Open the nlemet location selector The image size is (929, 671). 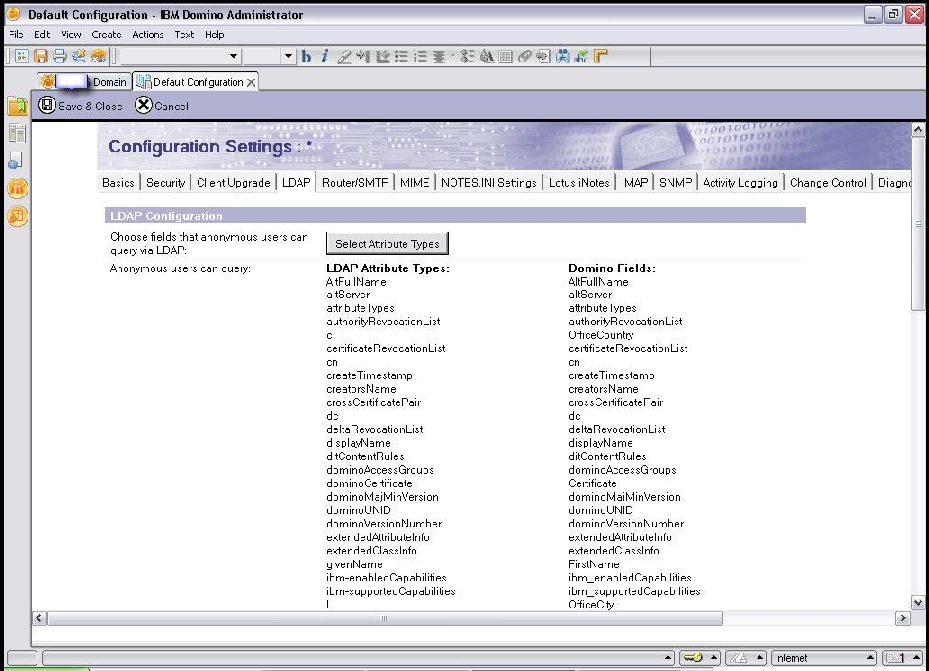[x=824, y=657]
